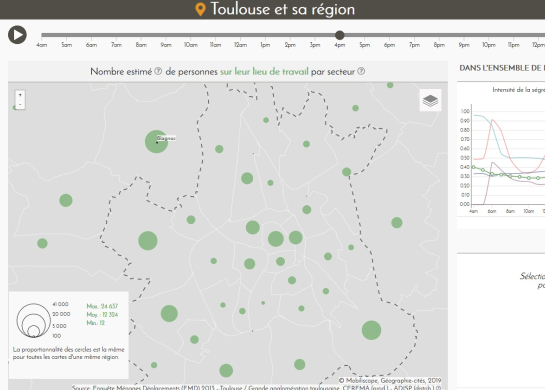Click the green curve on segregation chart

tap(510, 176)
